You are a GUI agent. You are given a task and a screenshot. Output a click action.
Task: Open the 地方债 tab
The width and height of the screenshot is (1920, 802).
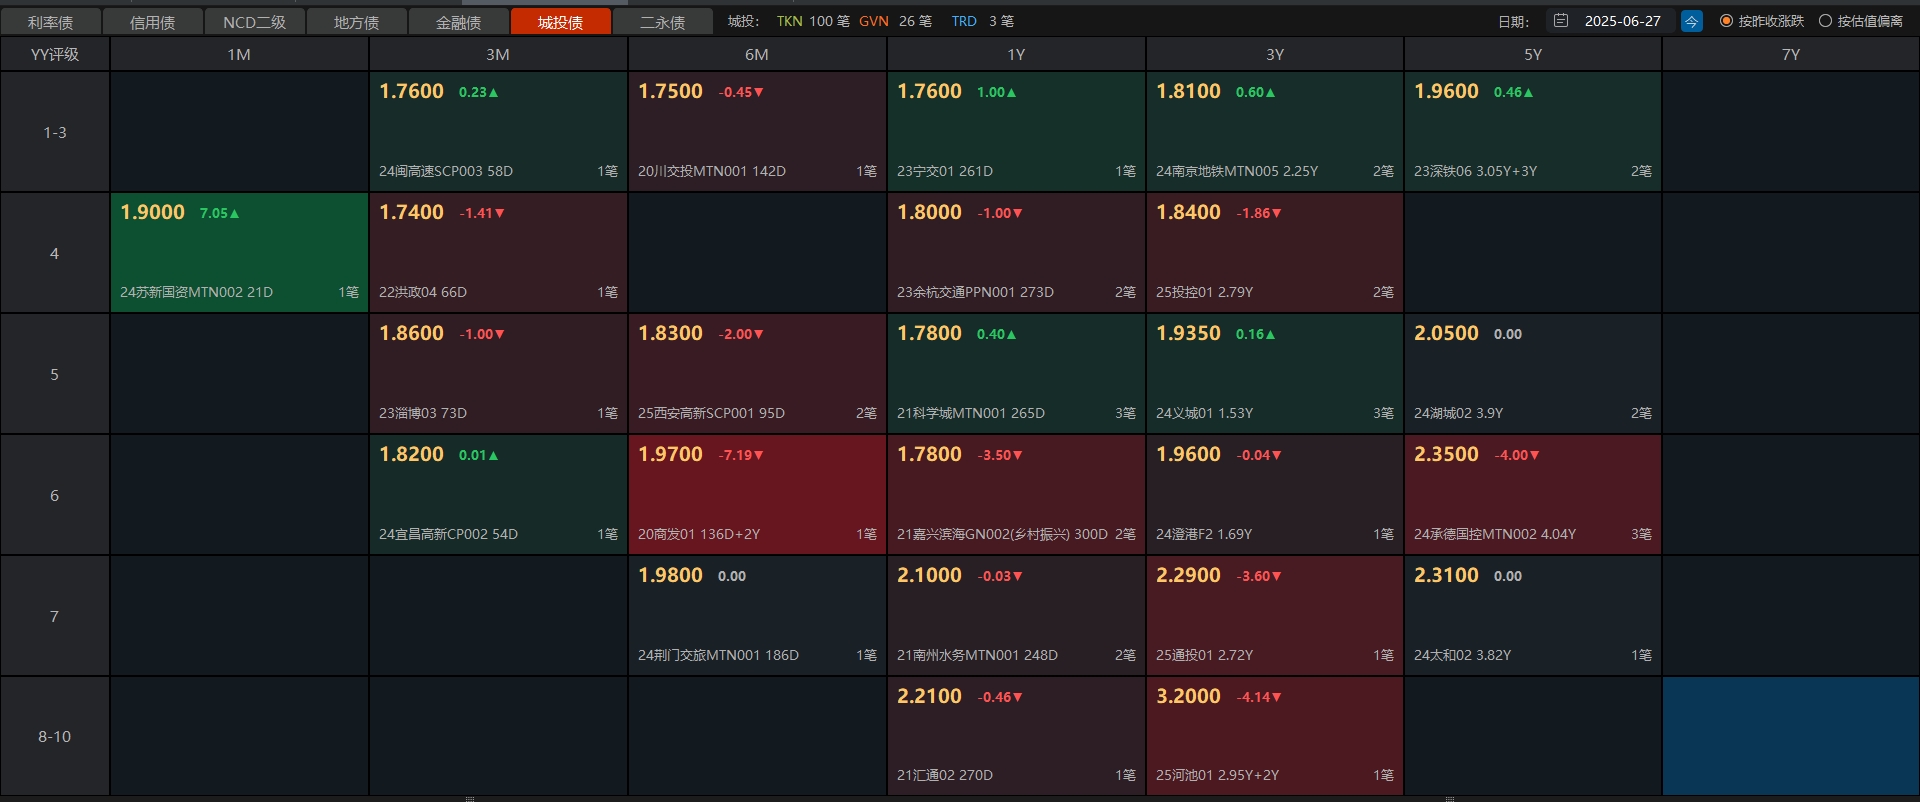[x=357, y=22]
